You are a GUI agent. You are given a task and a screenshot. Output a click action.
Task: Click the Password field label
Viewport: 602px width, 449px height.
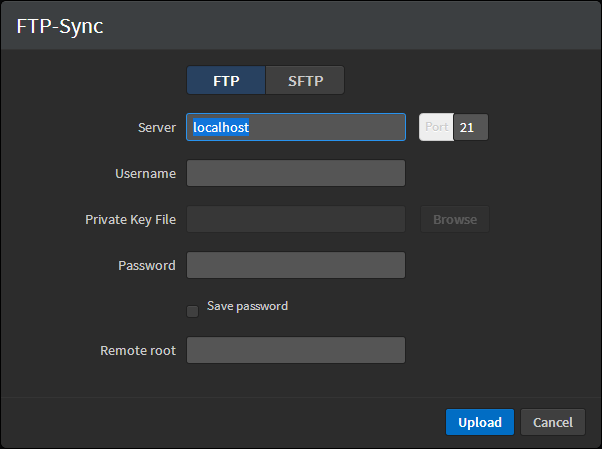coord(147,266)
